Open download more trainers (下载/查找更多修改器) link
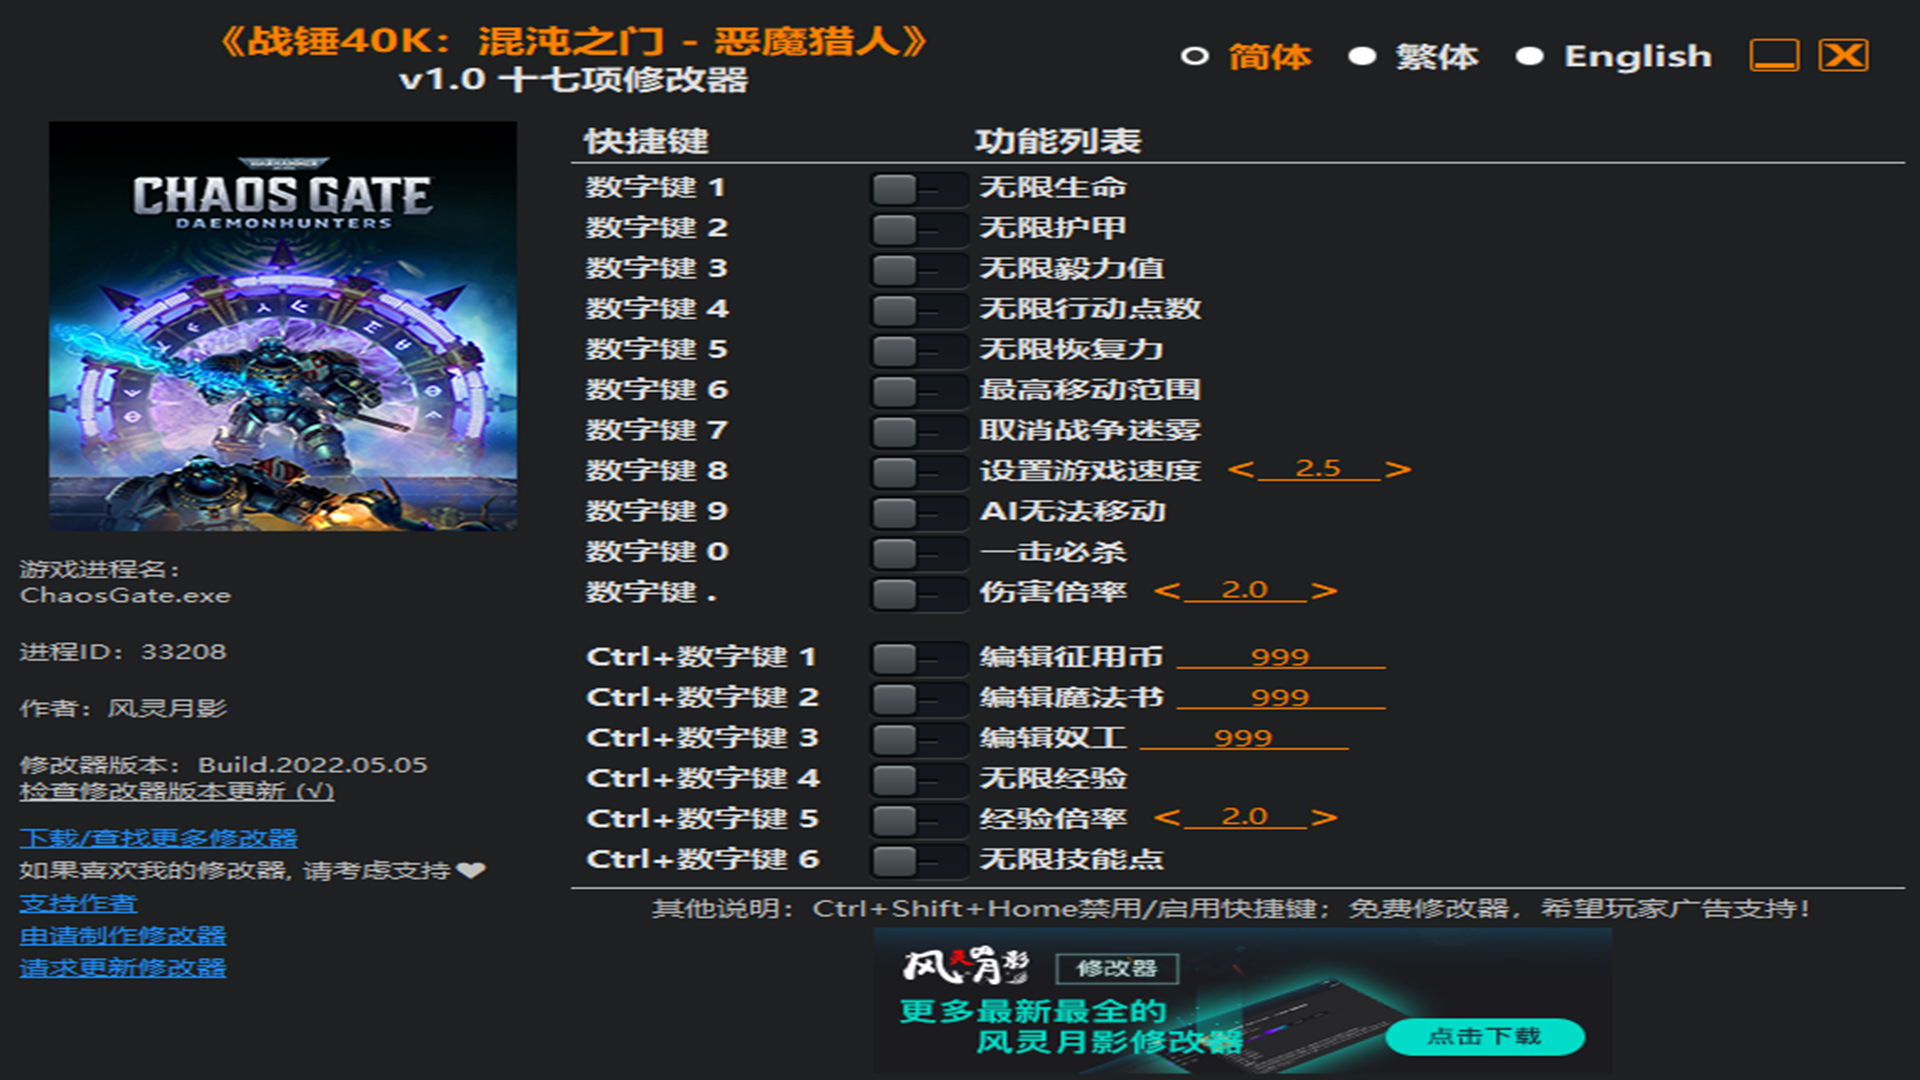 (158, 838)
